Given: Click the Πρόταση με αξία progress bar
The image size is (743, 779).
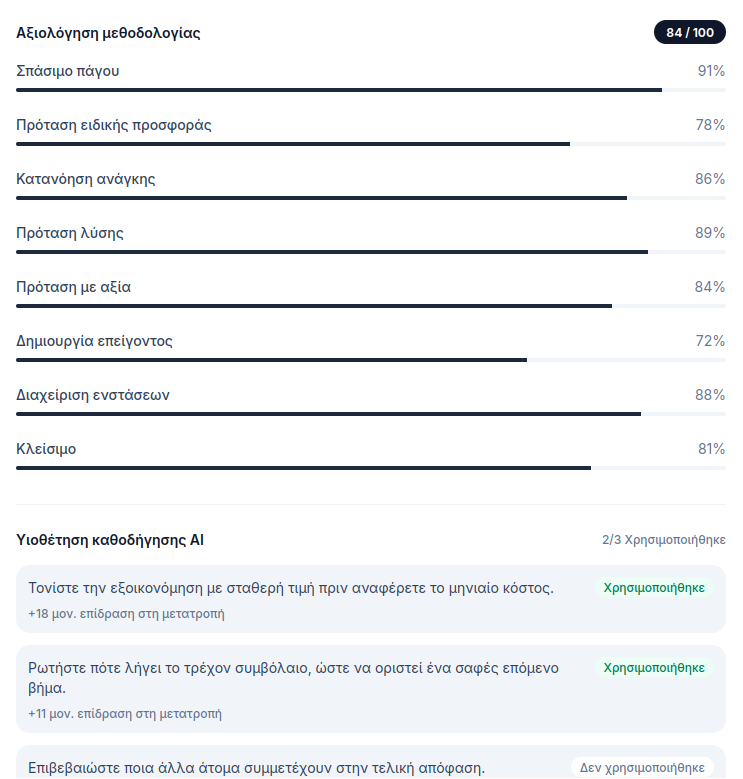Looking at the screenshot, I should (371, 306).
